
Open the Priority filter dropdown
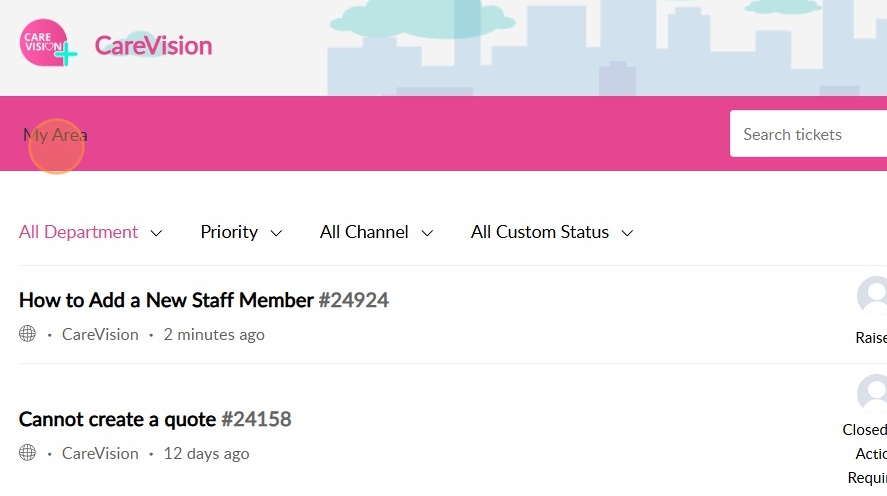241,232
